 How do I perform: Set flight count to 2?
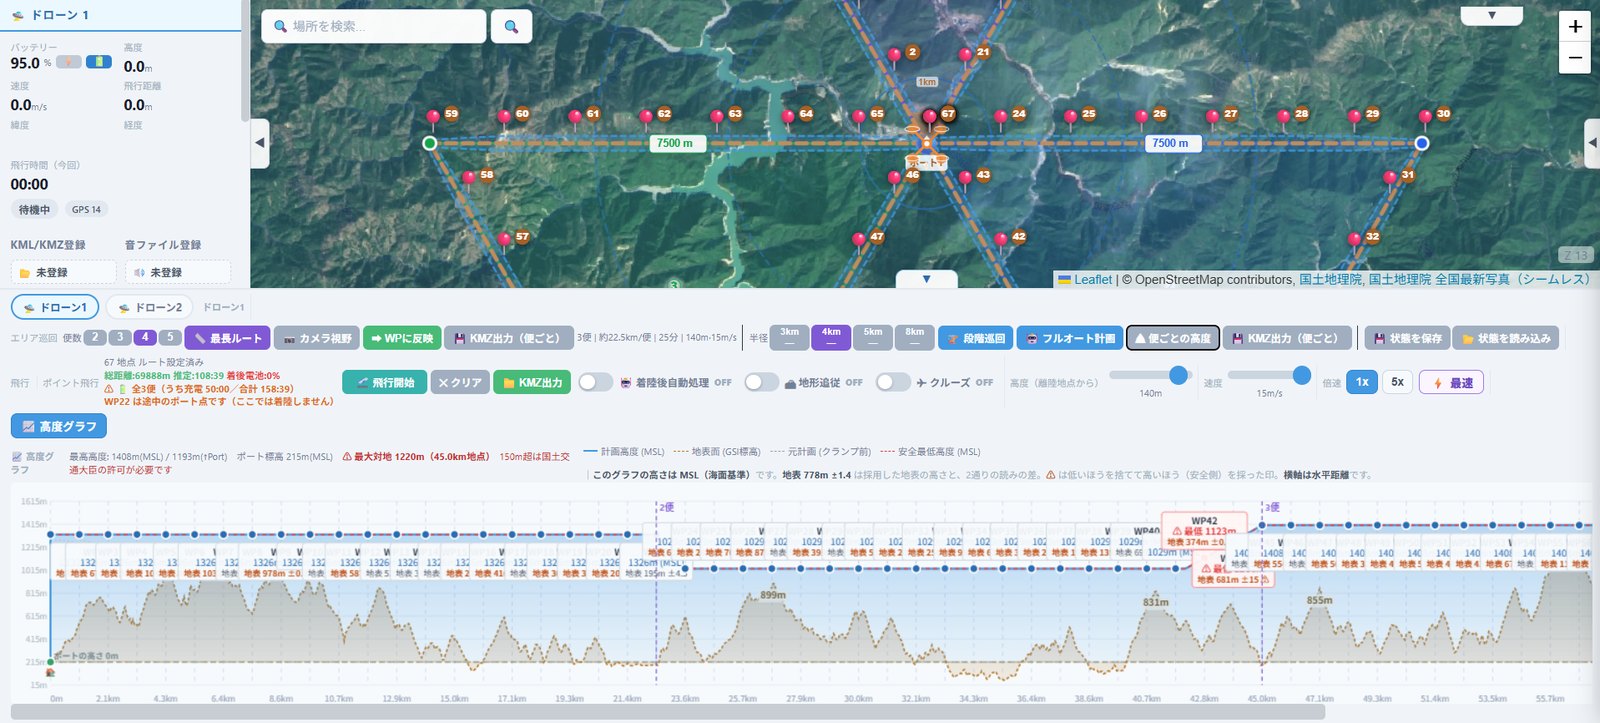pyautogui.click(x=95, y=337)
